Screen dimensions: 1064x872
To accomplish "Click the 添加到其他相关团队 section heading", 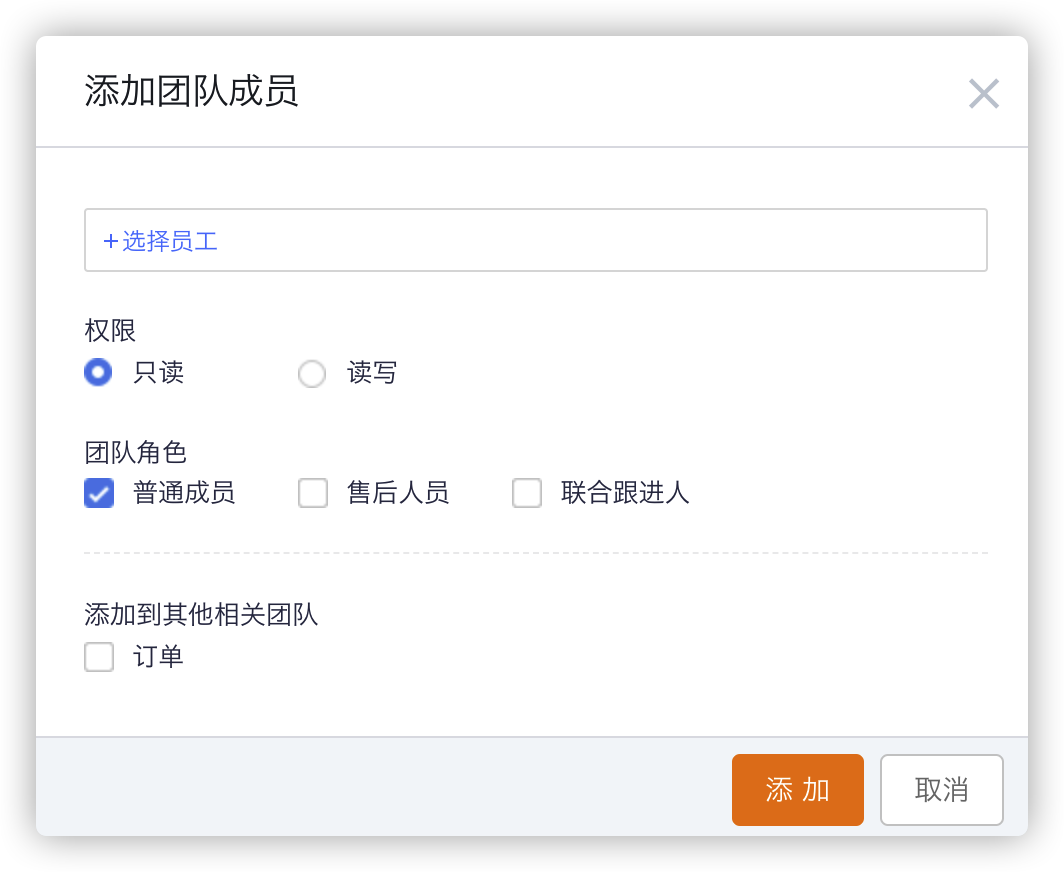I will pyautogui.click(x=201, y=615).
